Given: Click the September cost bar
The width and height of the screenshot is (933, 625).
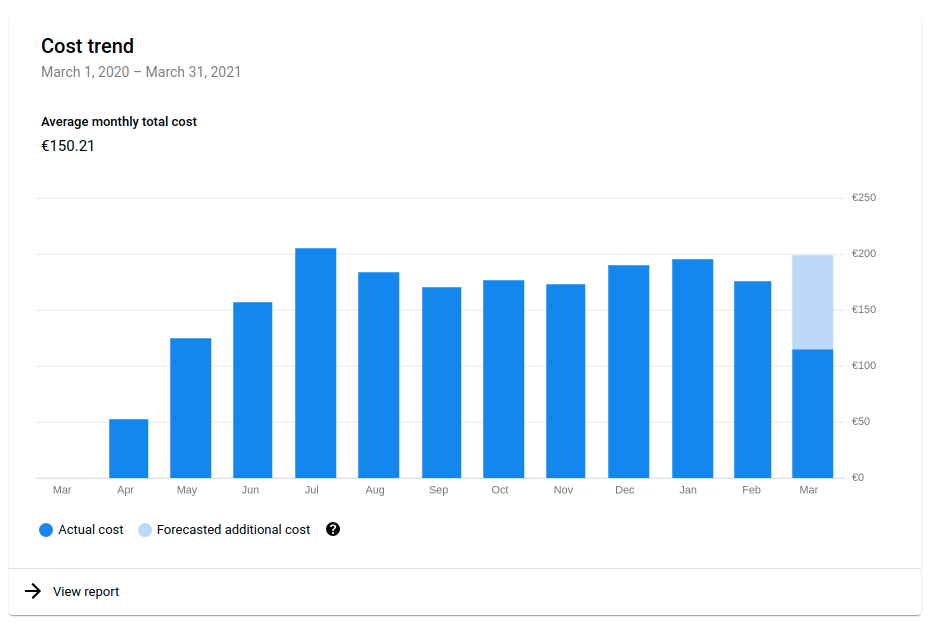Looking at the screenshot, I should 441,383.
